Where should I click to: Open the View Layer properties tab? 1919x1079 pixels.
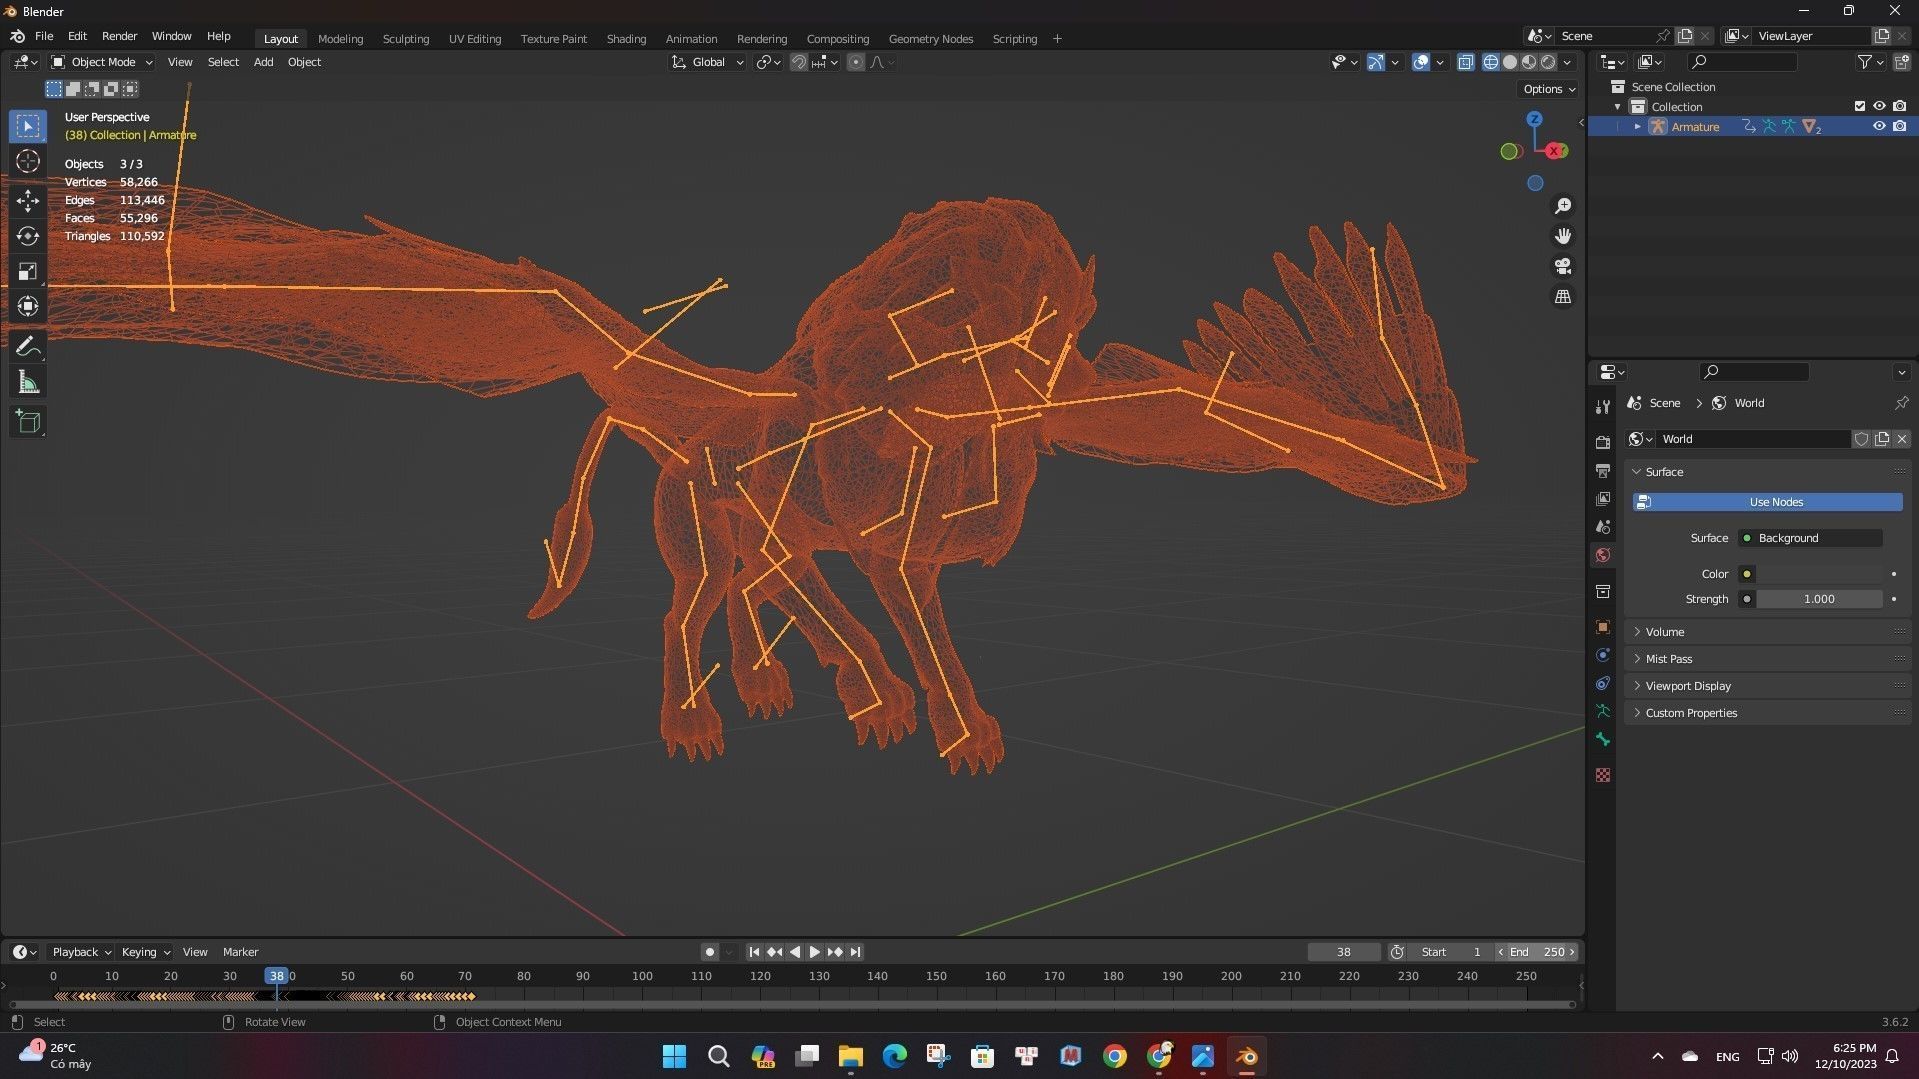[x=1603, y=498]
